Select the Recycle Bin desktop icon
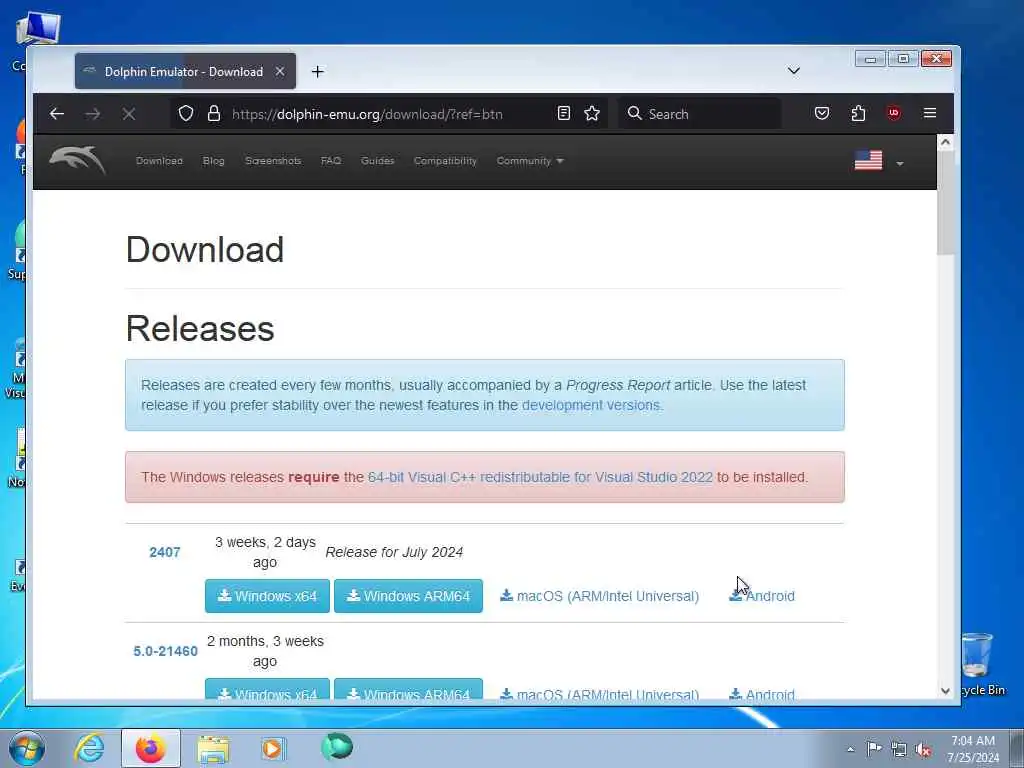The height and width of the screenshot is (768, 1024). (980, 664)
